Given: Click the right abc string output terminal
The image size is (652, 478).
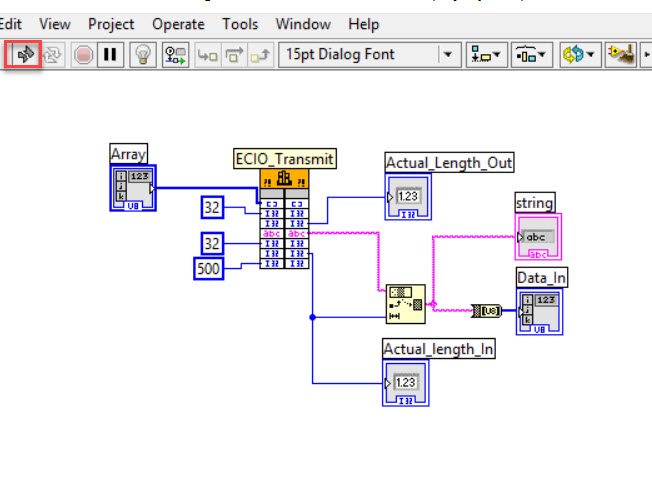Looking at the screenshot, I should point(297,234).
